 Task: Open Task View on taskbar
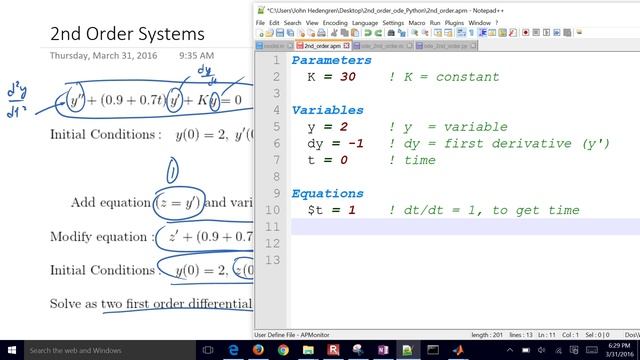tap(208, 350)
